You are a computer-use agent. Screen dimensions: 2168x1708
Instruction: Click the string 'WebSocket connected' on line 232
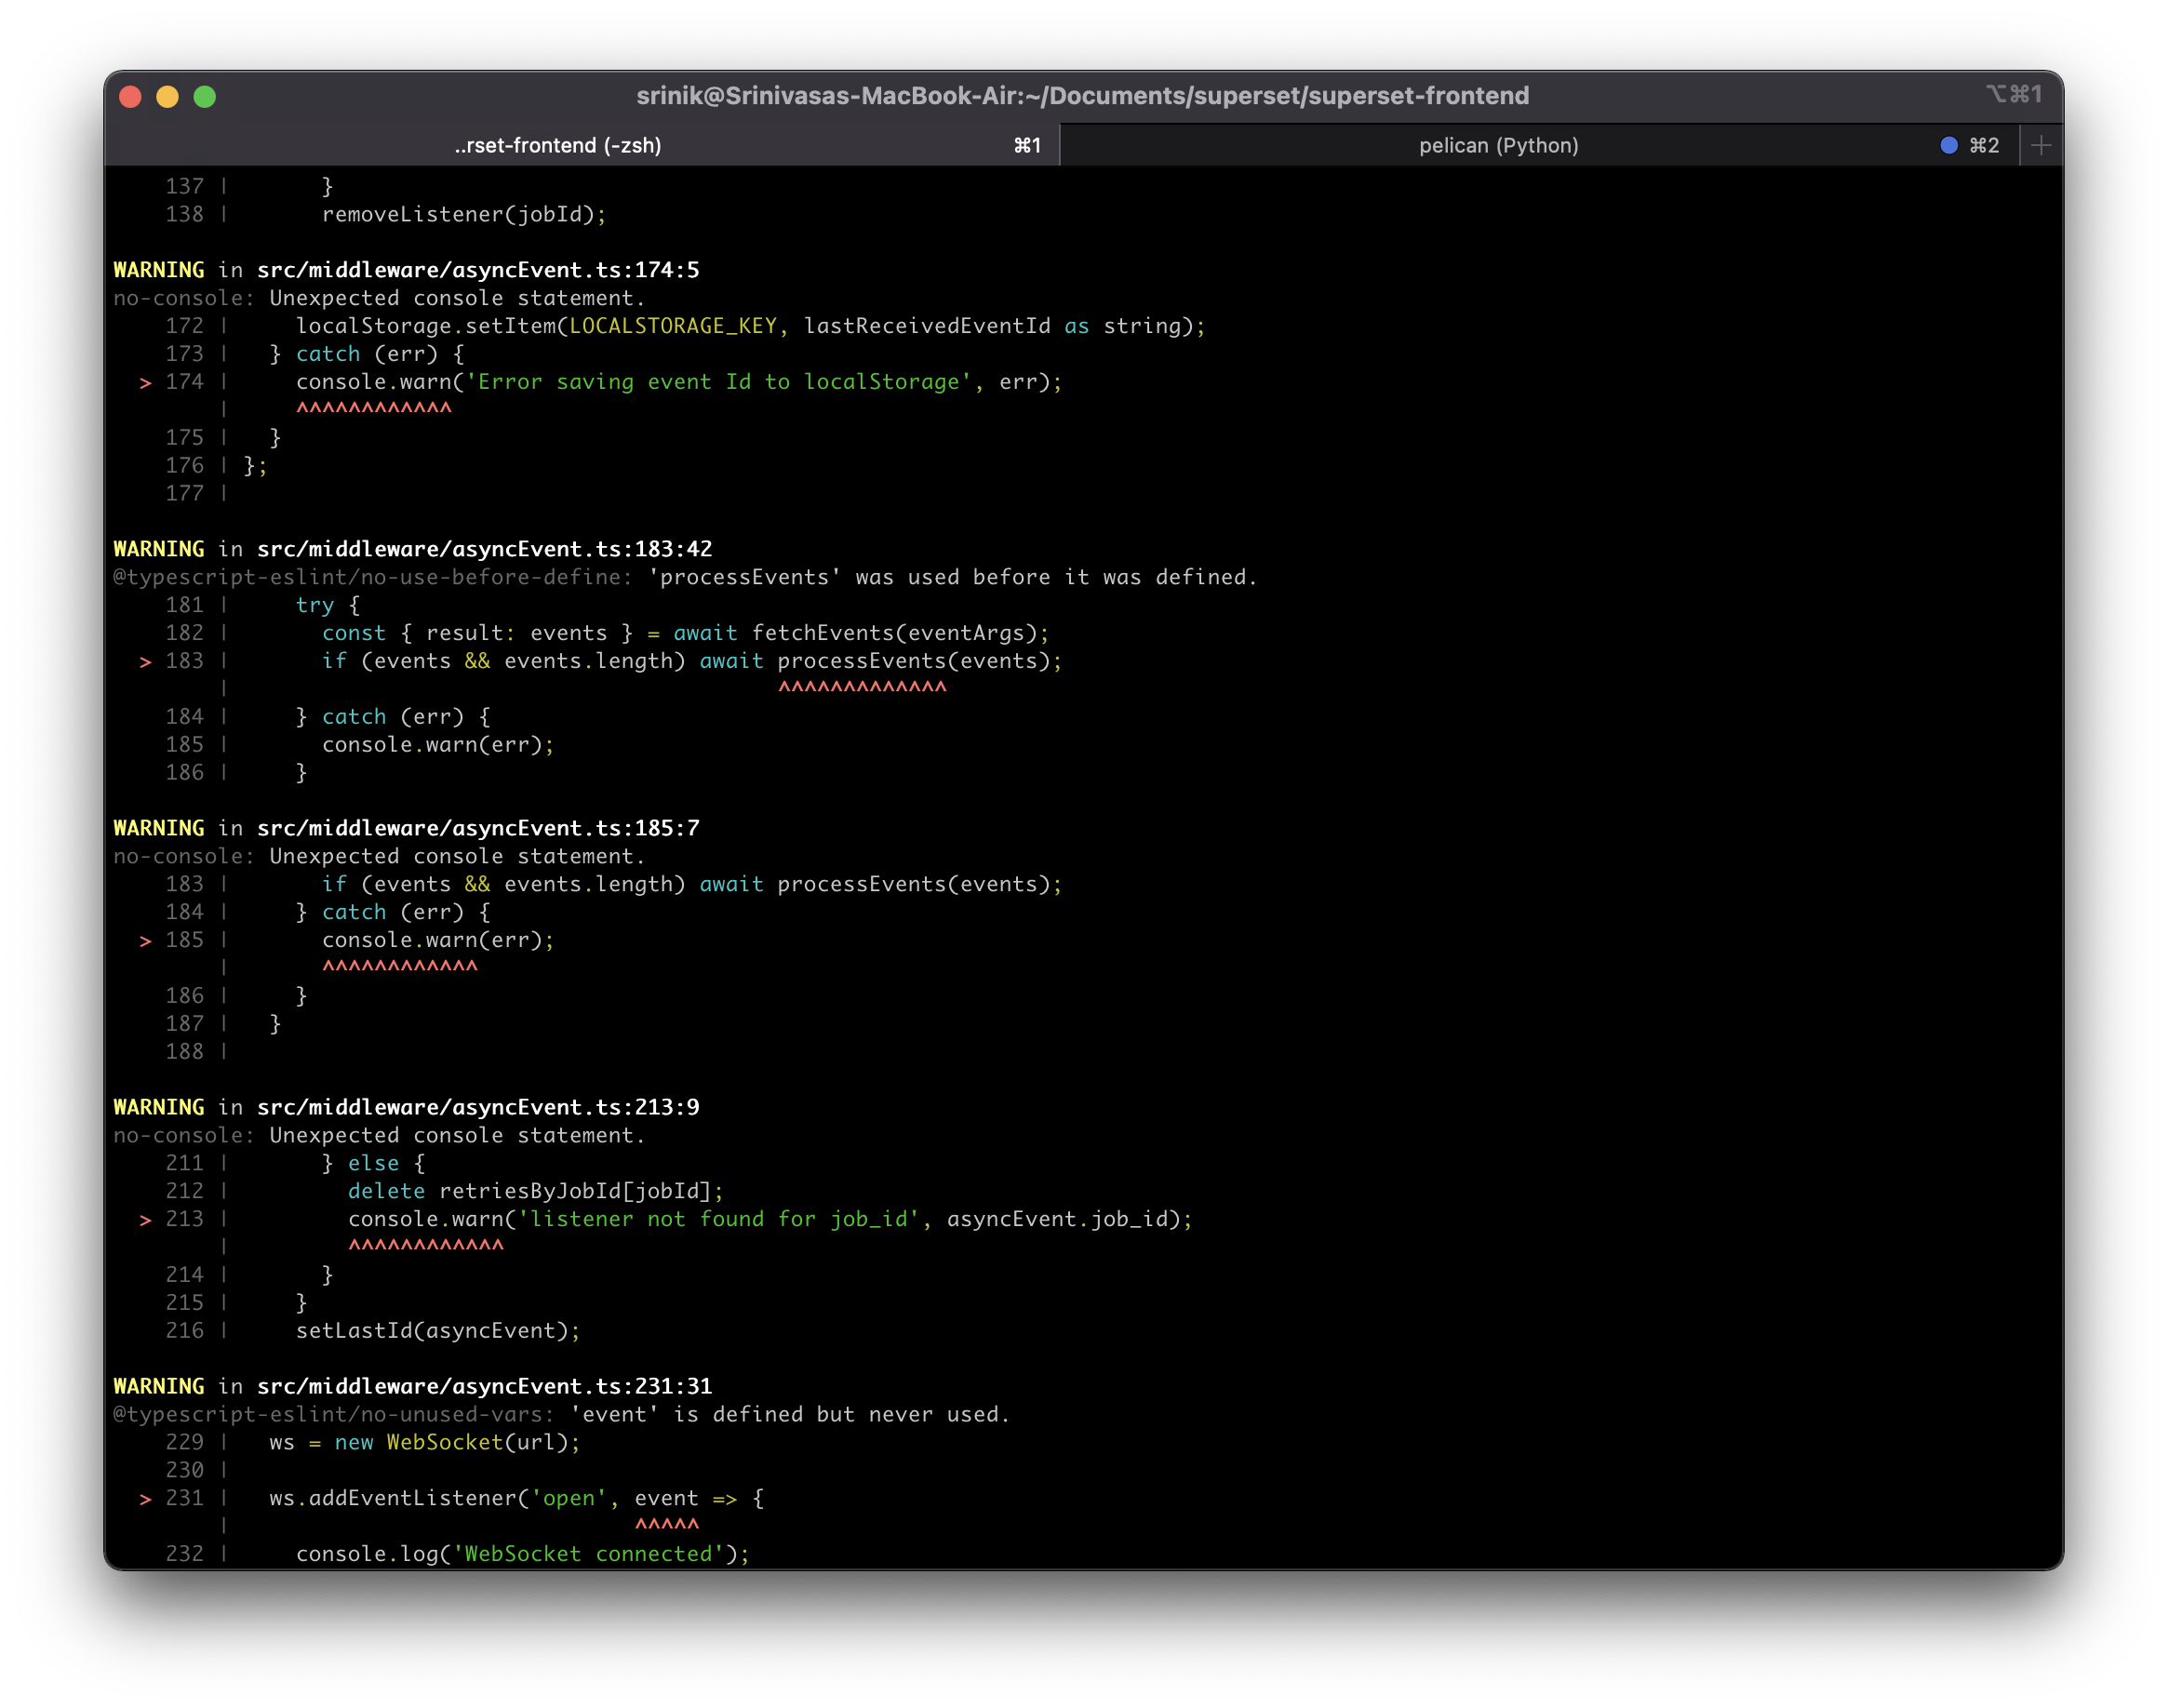point(588,1553)
